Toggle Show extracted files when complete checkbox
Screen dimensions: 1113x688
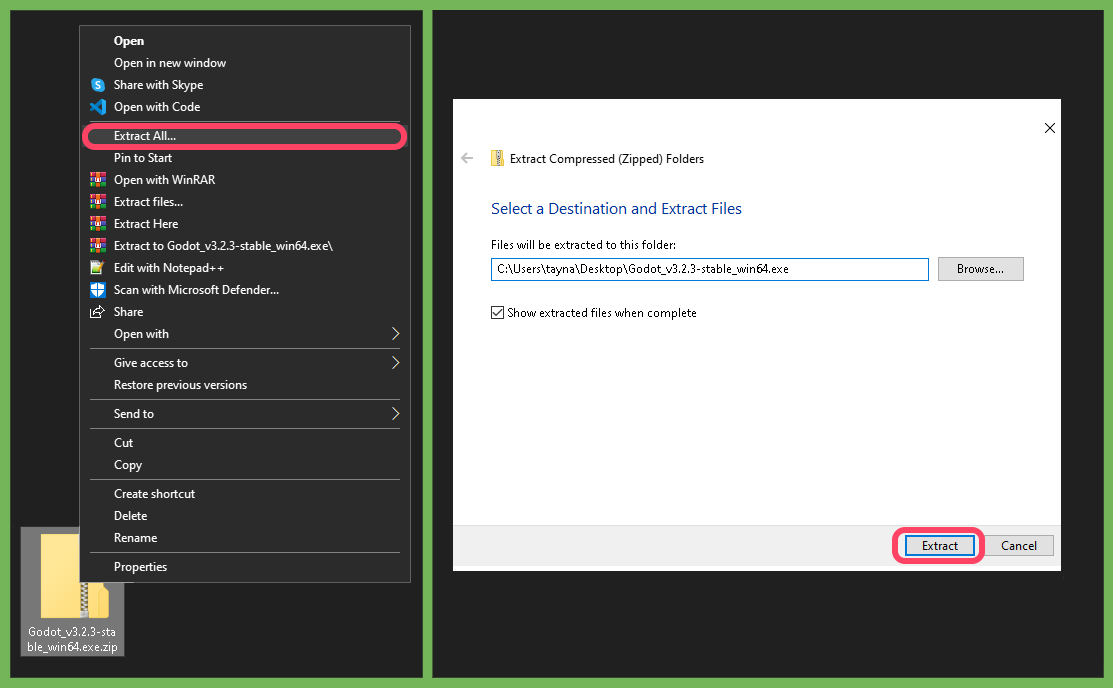[x=498, y=313]
